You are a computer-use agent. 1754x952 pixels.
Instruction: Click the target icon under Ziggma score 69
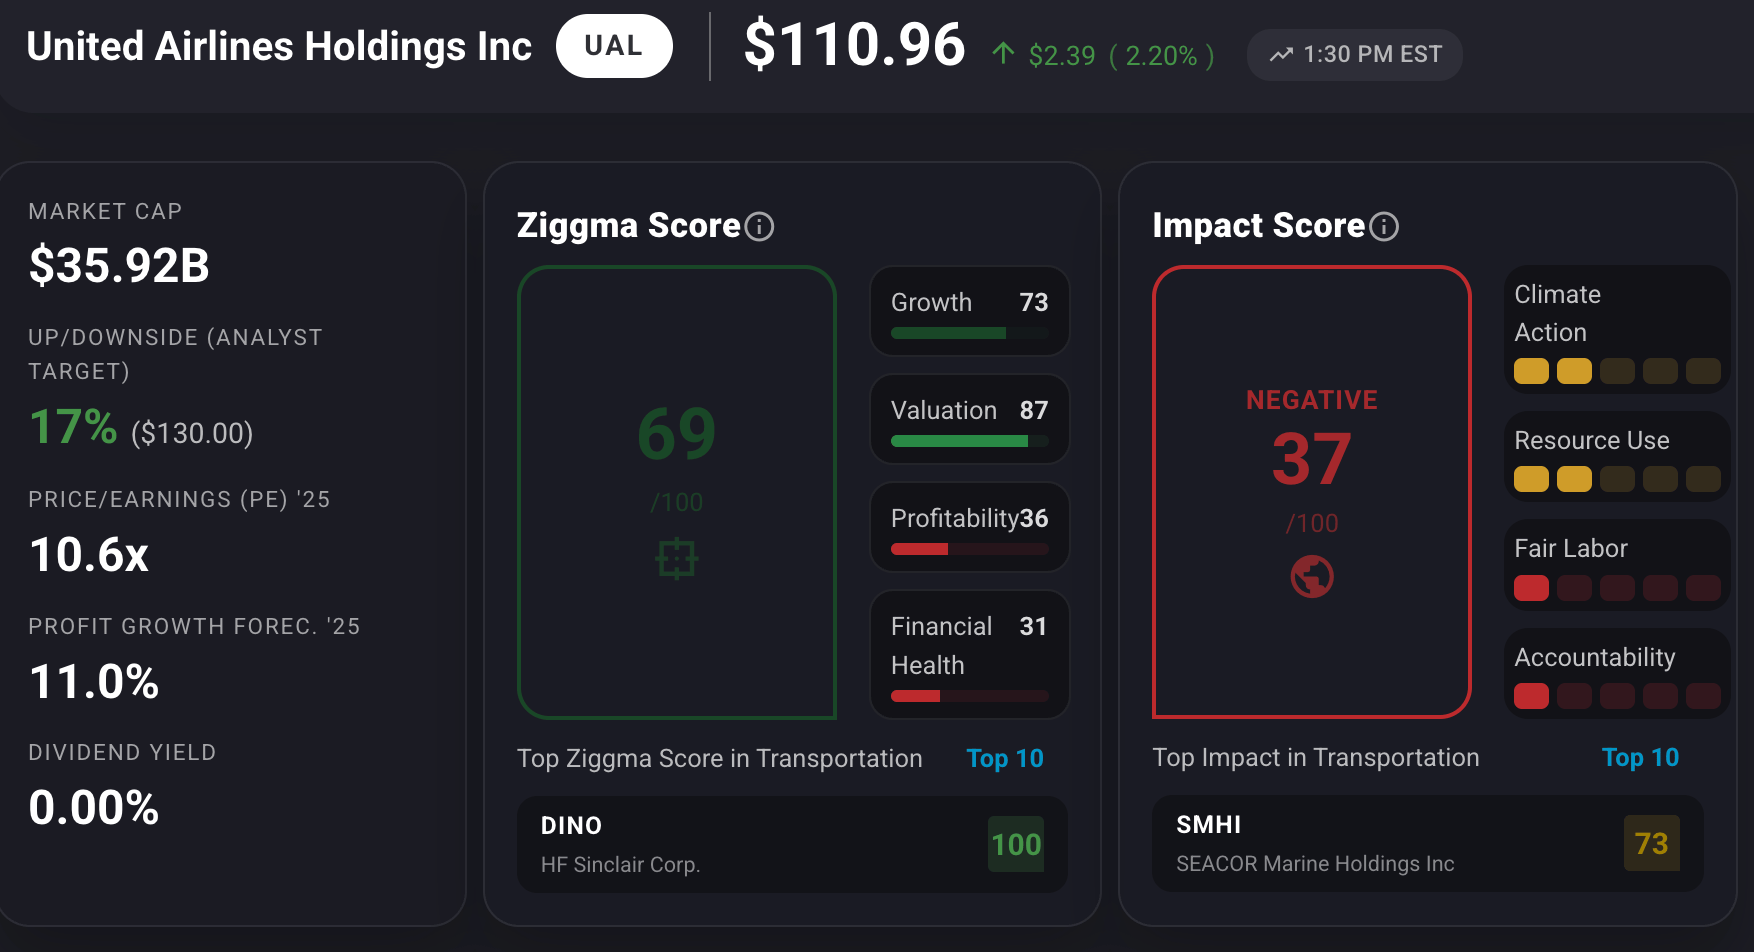(x=677, y=558)
